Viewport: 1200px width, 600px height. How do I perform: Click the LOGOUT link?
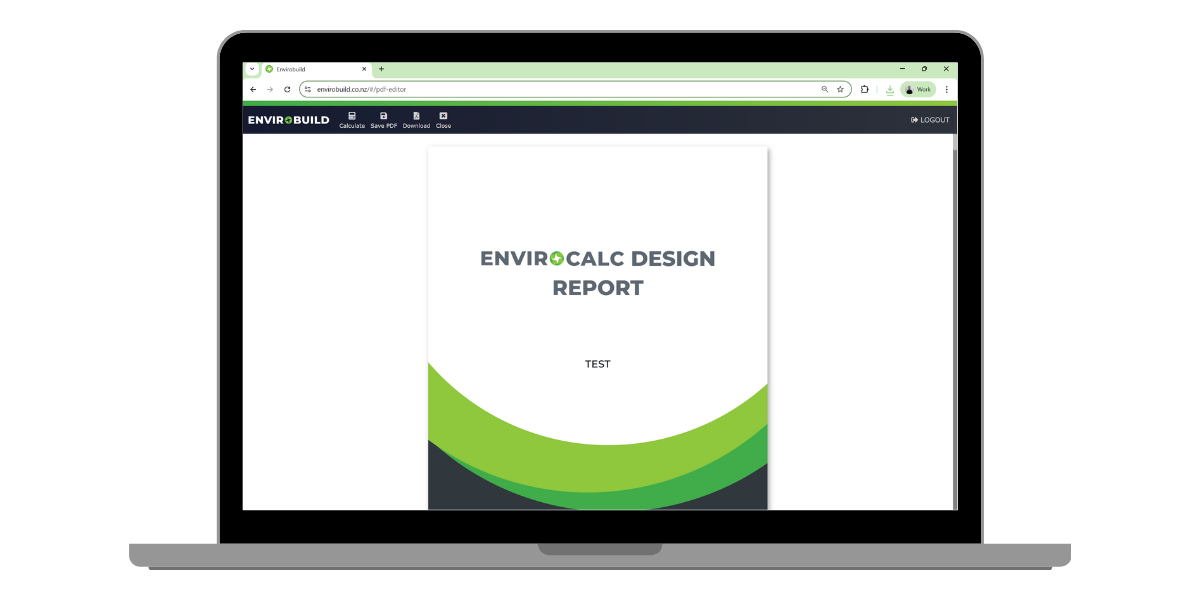pos(930,120)
